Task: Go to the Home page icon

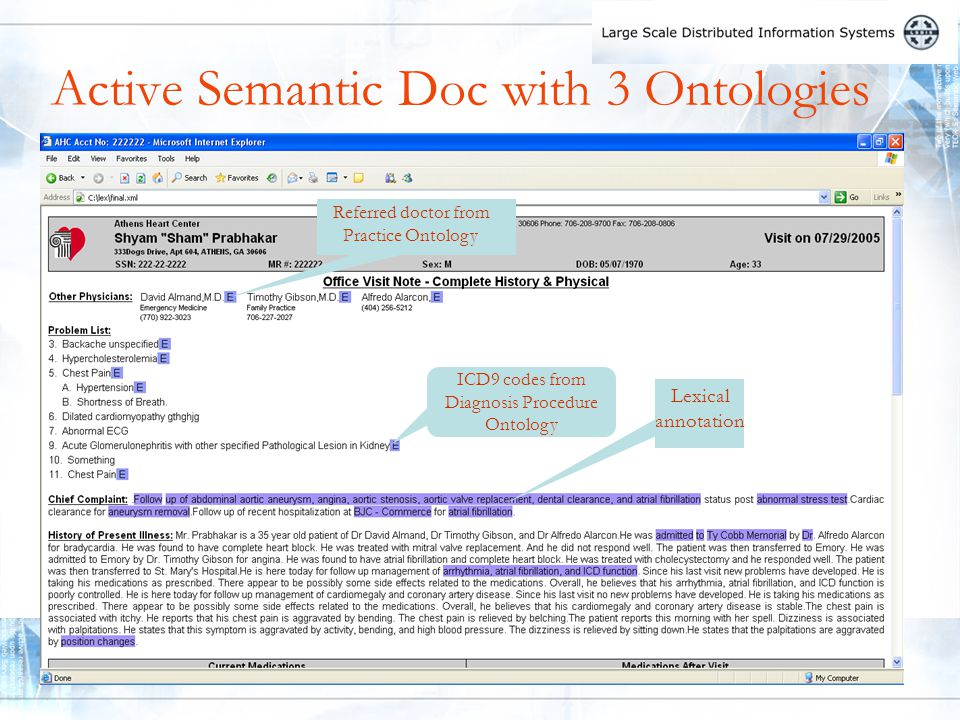Action: [x=158, y=178]
